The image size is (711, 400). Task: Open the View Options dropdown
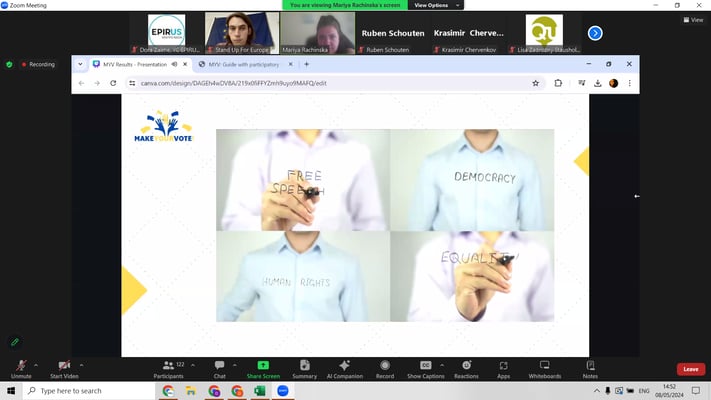[436, 5]
